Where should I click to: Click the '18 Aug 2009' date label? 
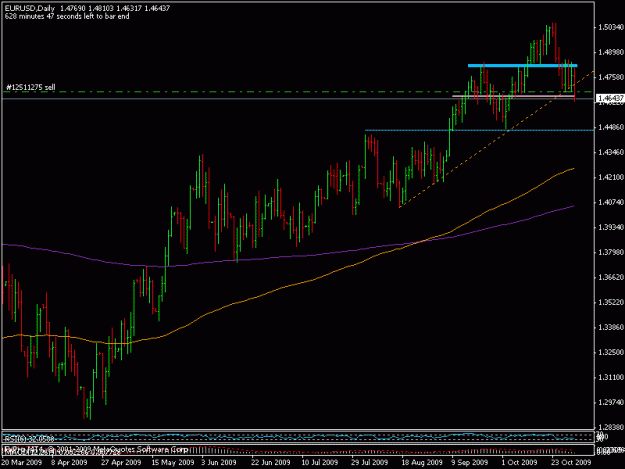coord(422,462)
